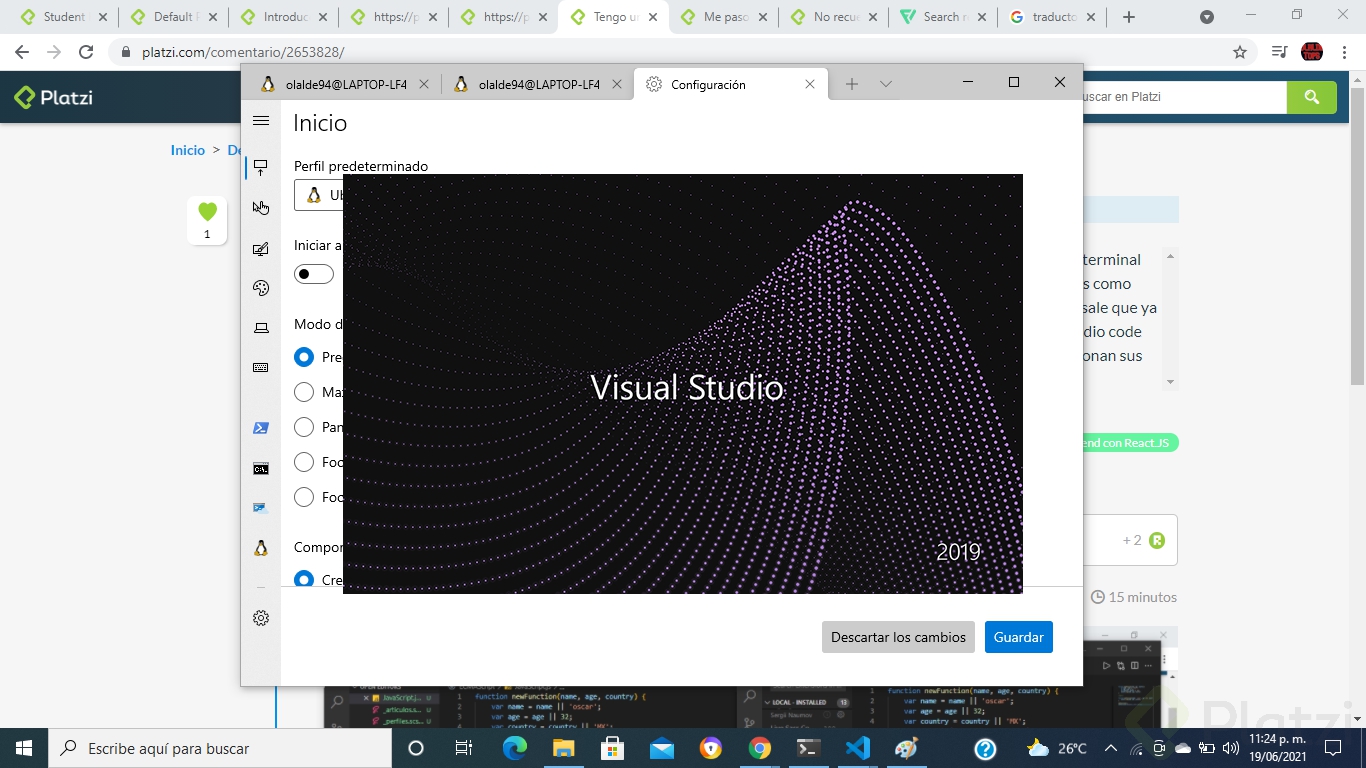Select the Max launch mode radio button
This screenshot has width=1366, height=768.
(x=304, y=392)
